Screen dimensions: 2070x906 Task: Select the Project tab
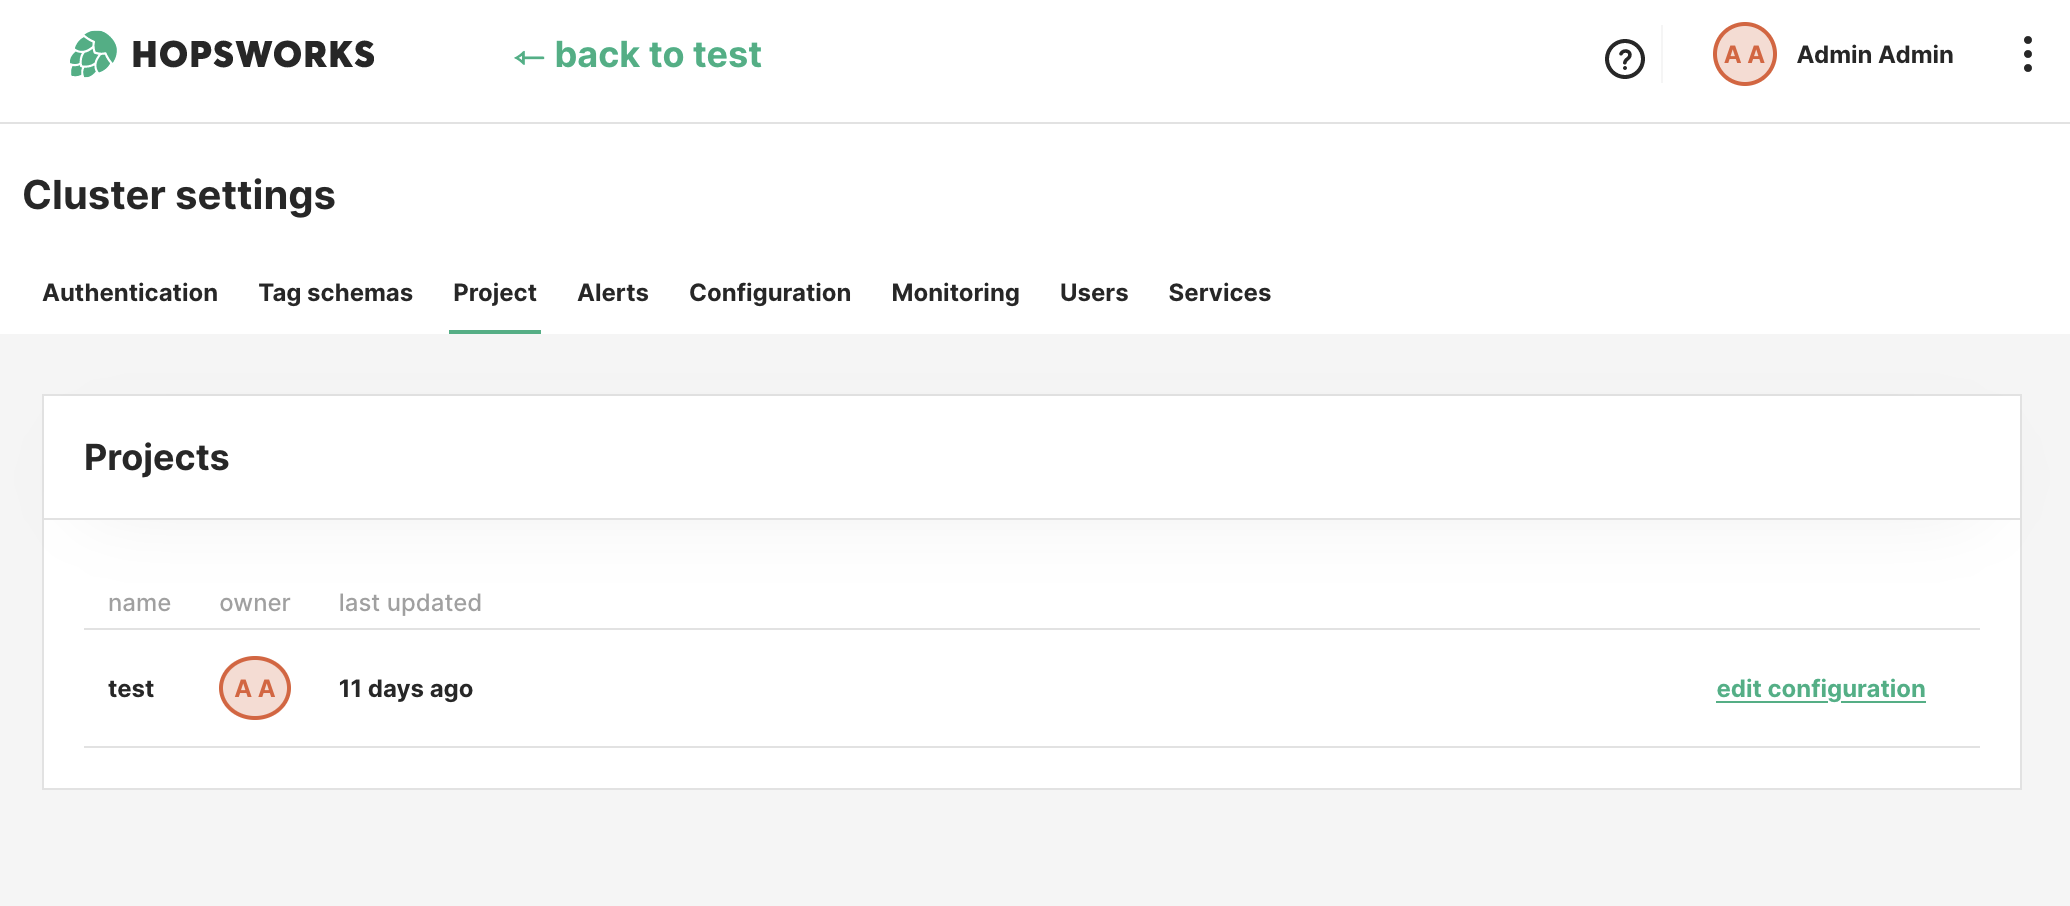[494, 293]
